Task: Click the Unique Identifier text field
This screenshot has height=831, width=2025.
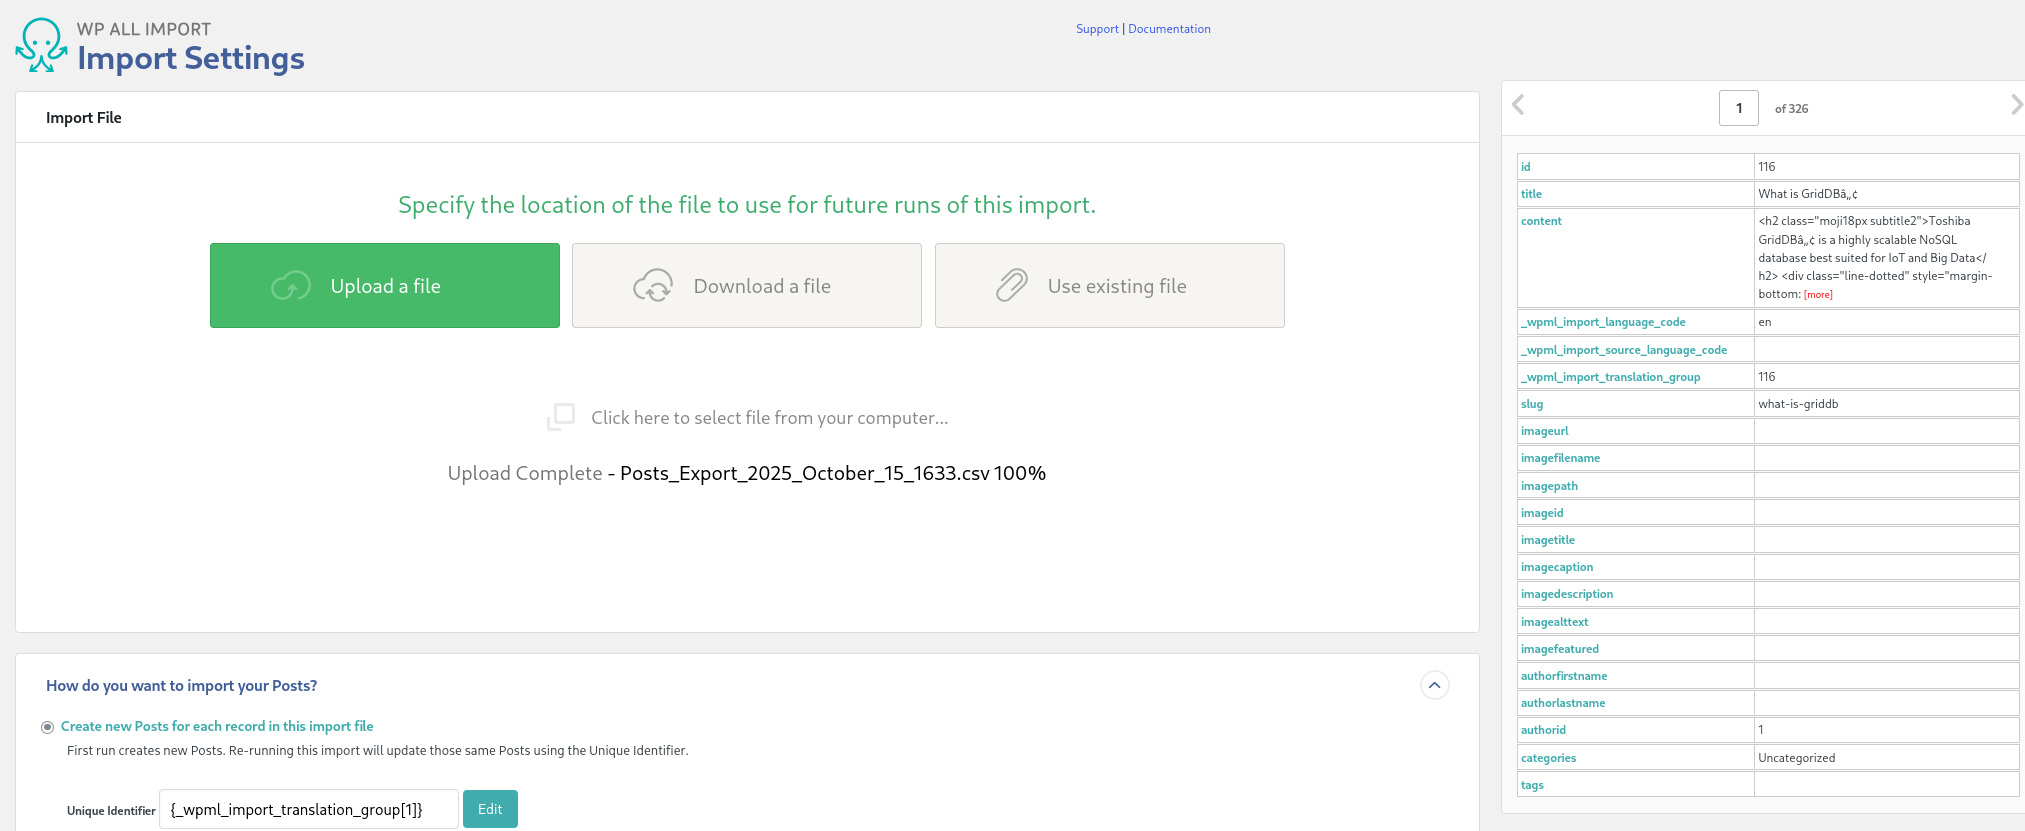Action: pyautogui.click(x=308, y=809)
